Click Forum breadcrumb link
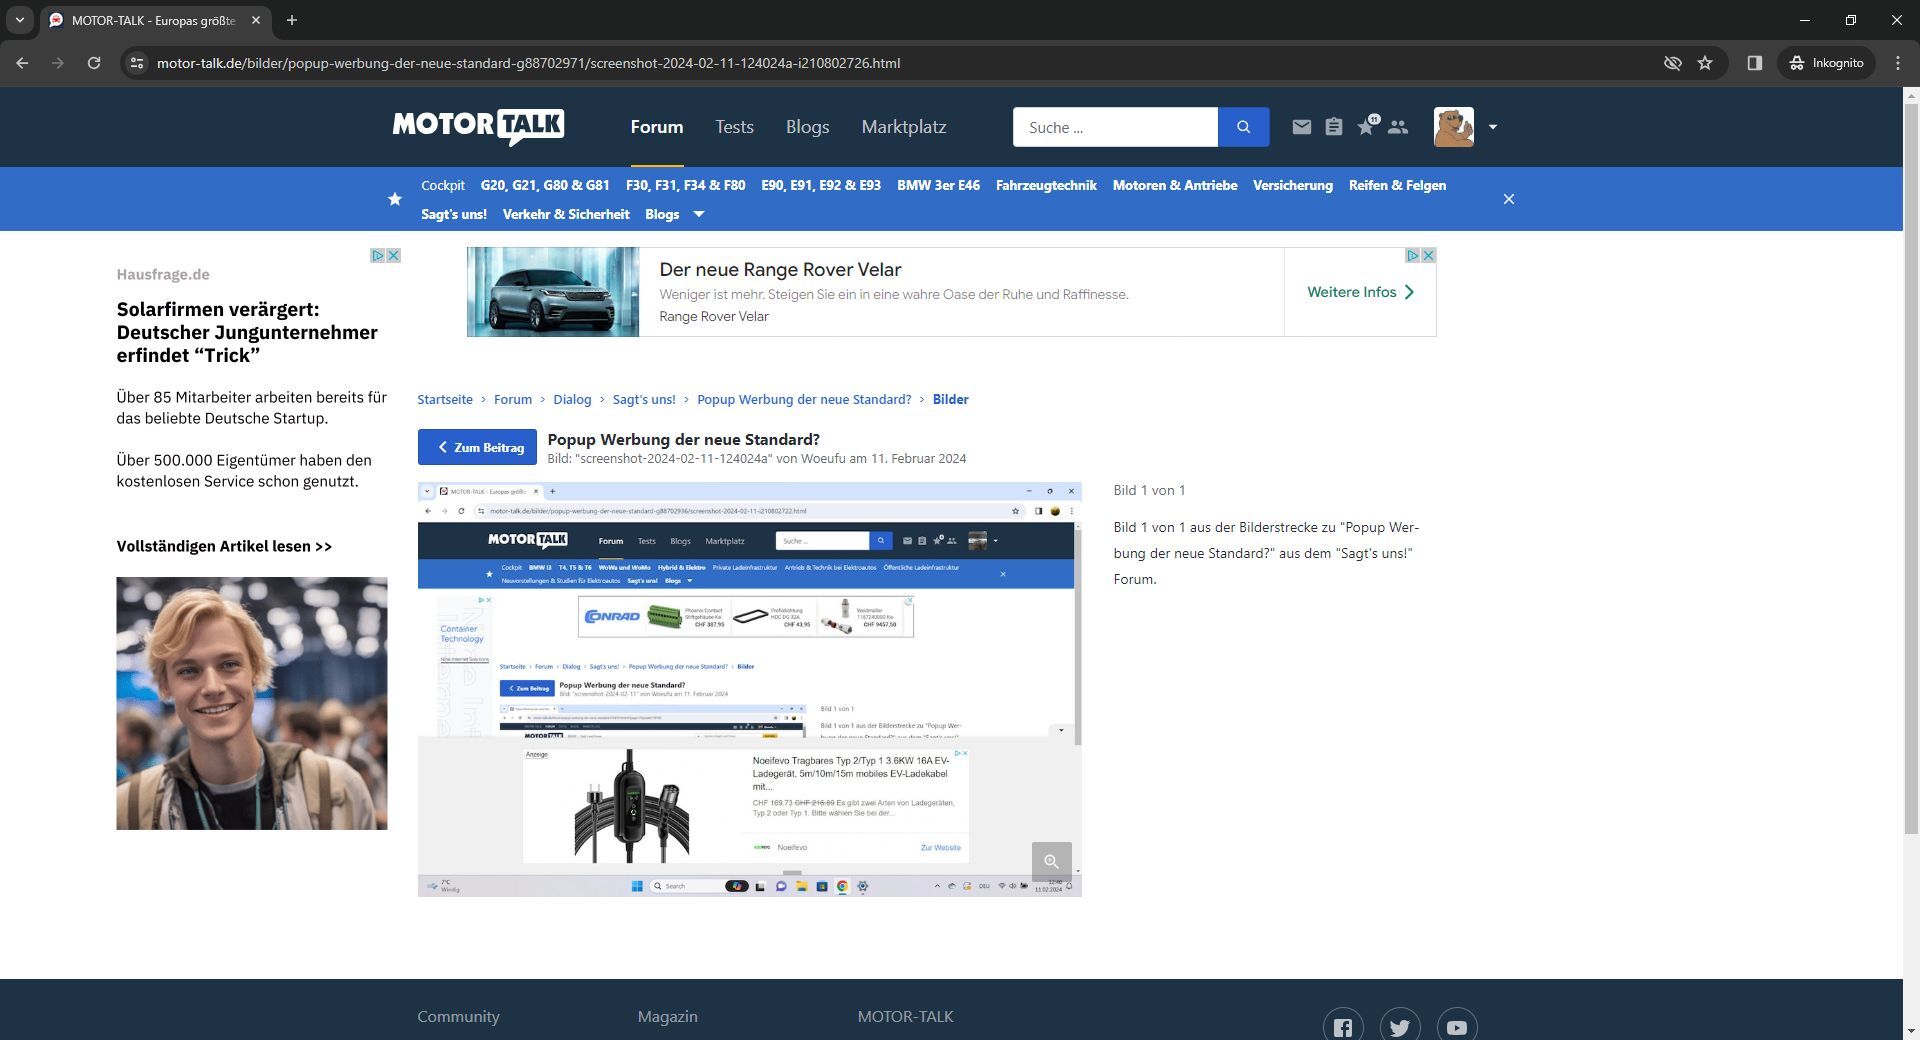This screenshot has width=1920, height=1040. pyautogui.click(x=513, y=399)
